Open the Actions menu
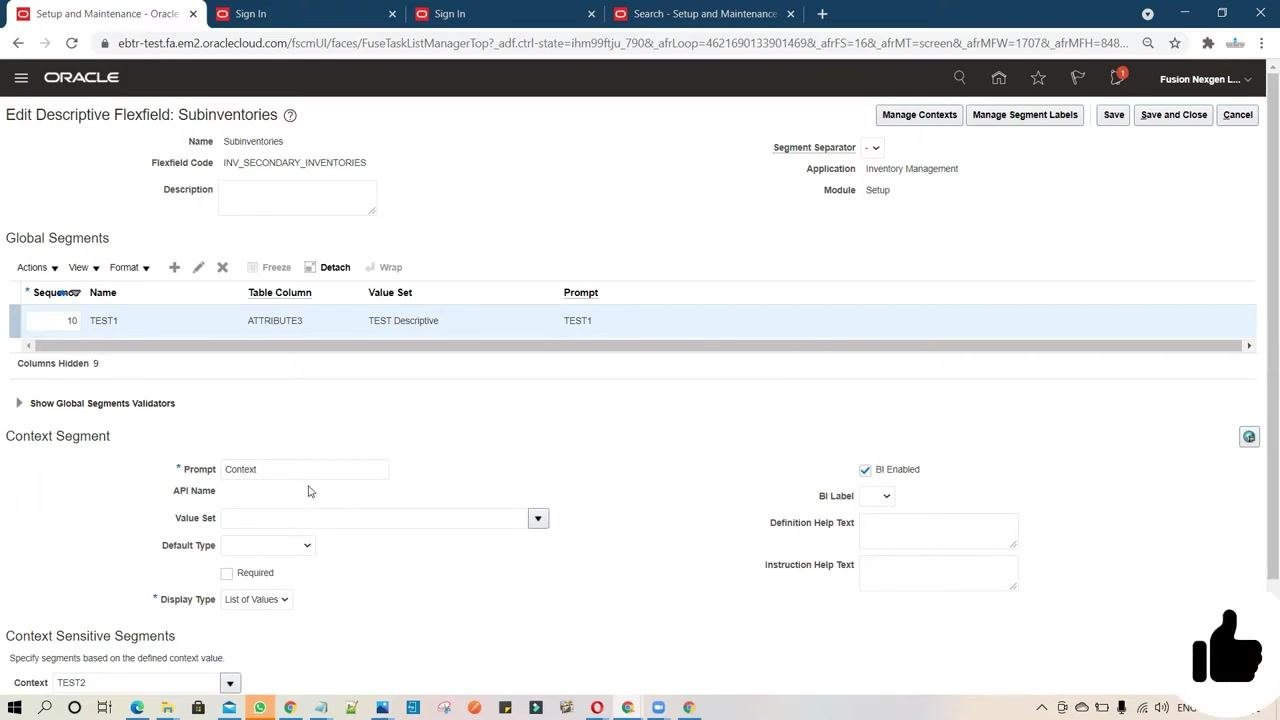The image size is (1280, 720). [37, 268]
